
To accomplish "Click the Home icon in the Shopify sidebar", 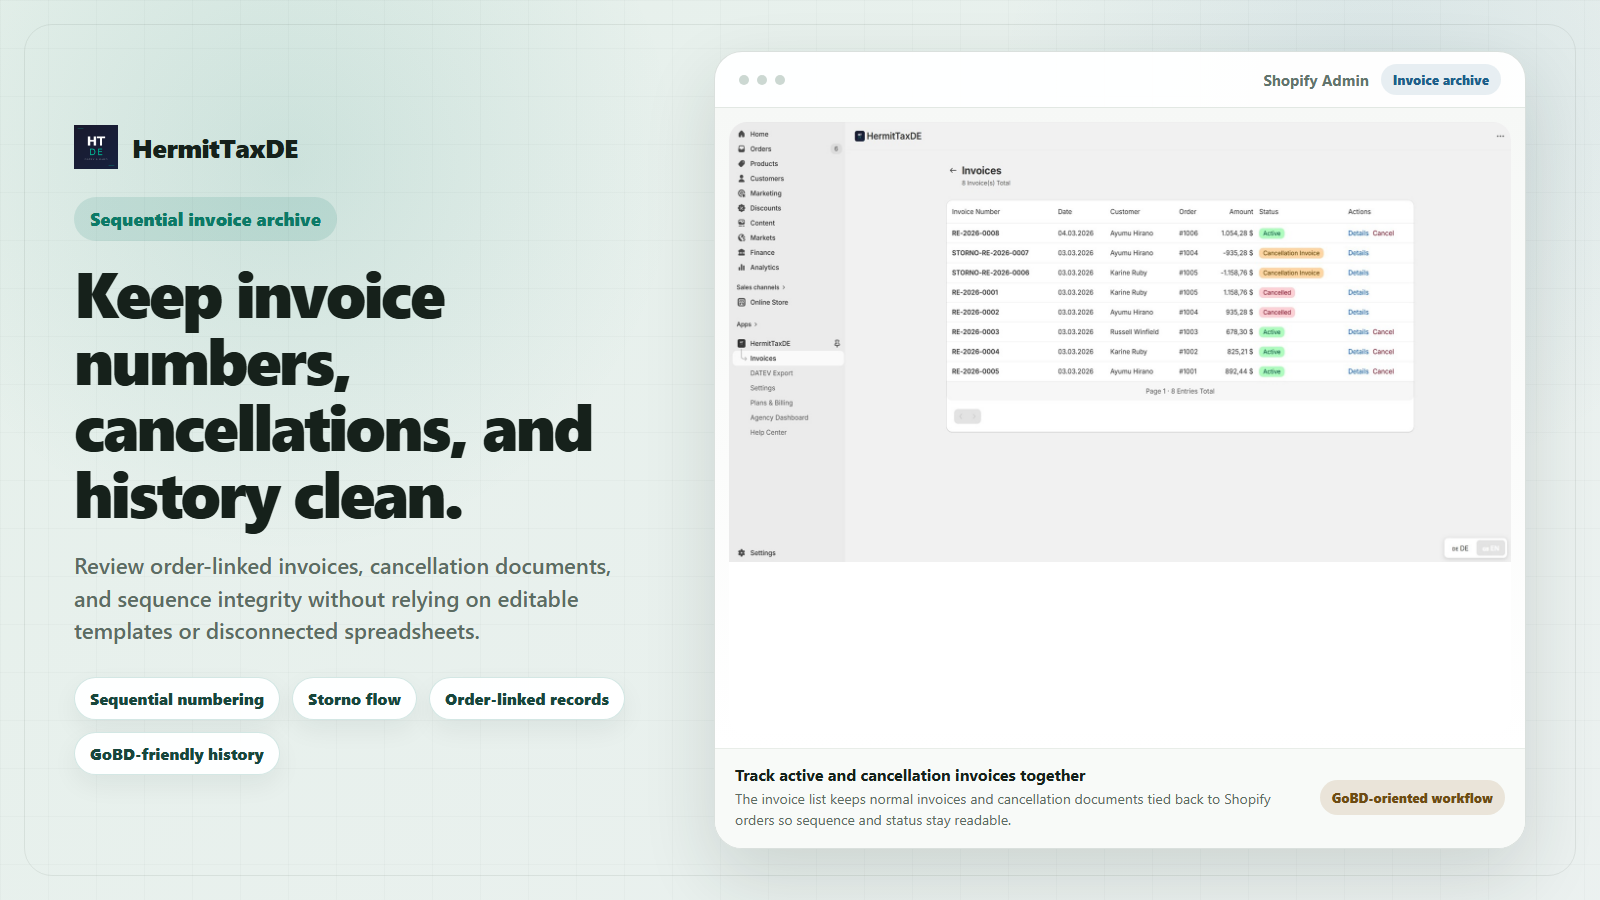I will [x=741, y=134].
